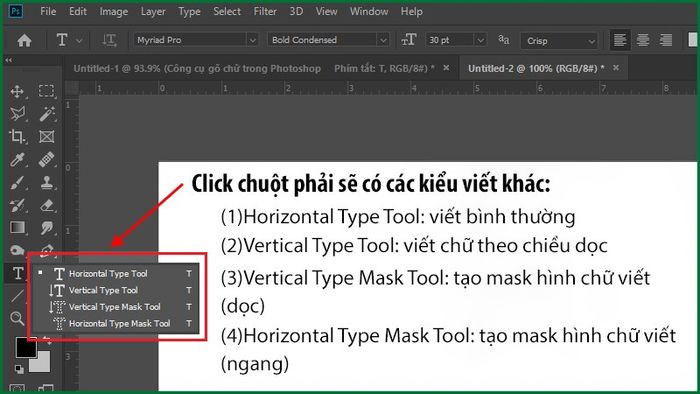Viewport: 700px width, 394px height.
Task: Switch to the Untitled-2 document tab
Action: (536, 68)
